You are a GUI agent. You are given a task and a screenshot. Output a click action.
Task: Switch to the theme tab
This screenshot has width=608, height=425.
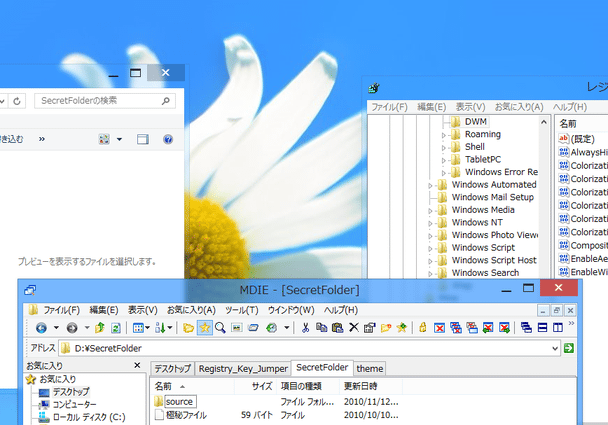(370, 368)
